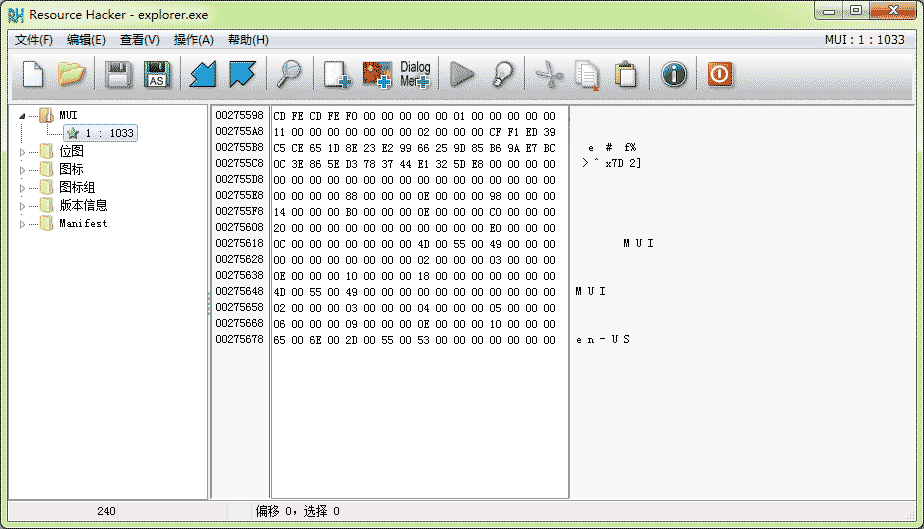Click the New file toolbar icon
Screen dimensions: 924x529
tap(33, 74)
